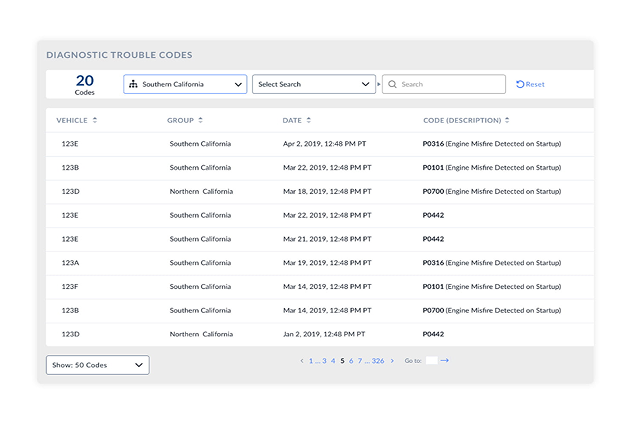The image size is (633, 422).
Task: Reset the search filters
Action: tap(530, 85)
